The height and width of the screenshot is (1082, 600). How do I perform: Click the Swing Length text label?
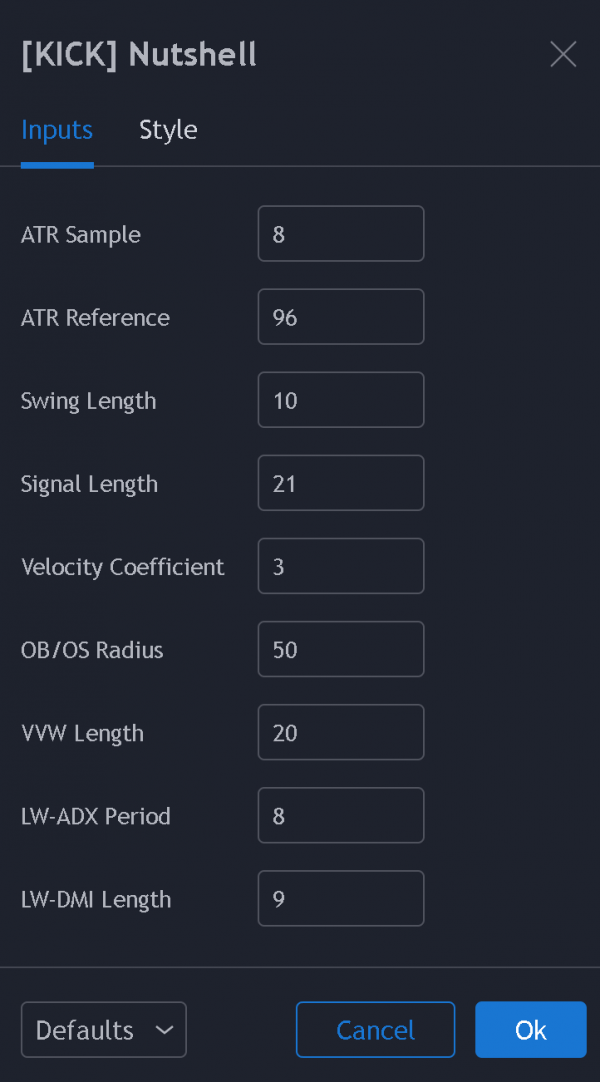coord(89,401)
